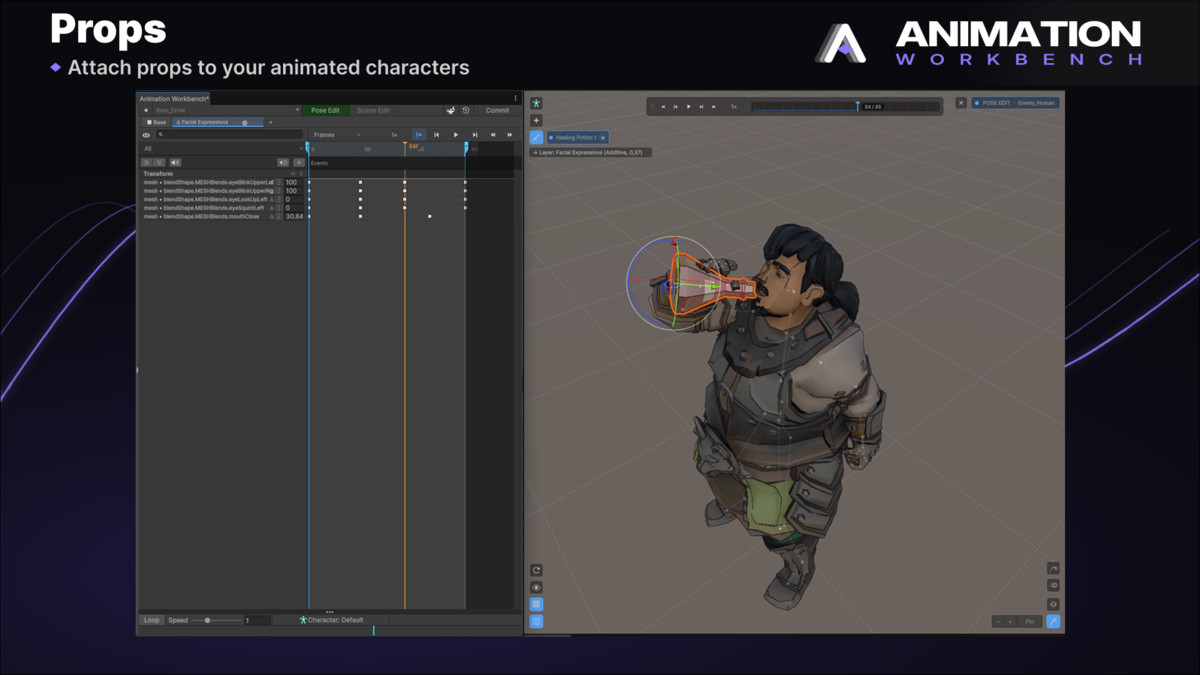Click the viewport reset rotation icon
The width and height of the screenshot is (1200, 675).
tap(536, 570)
